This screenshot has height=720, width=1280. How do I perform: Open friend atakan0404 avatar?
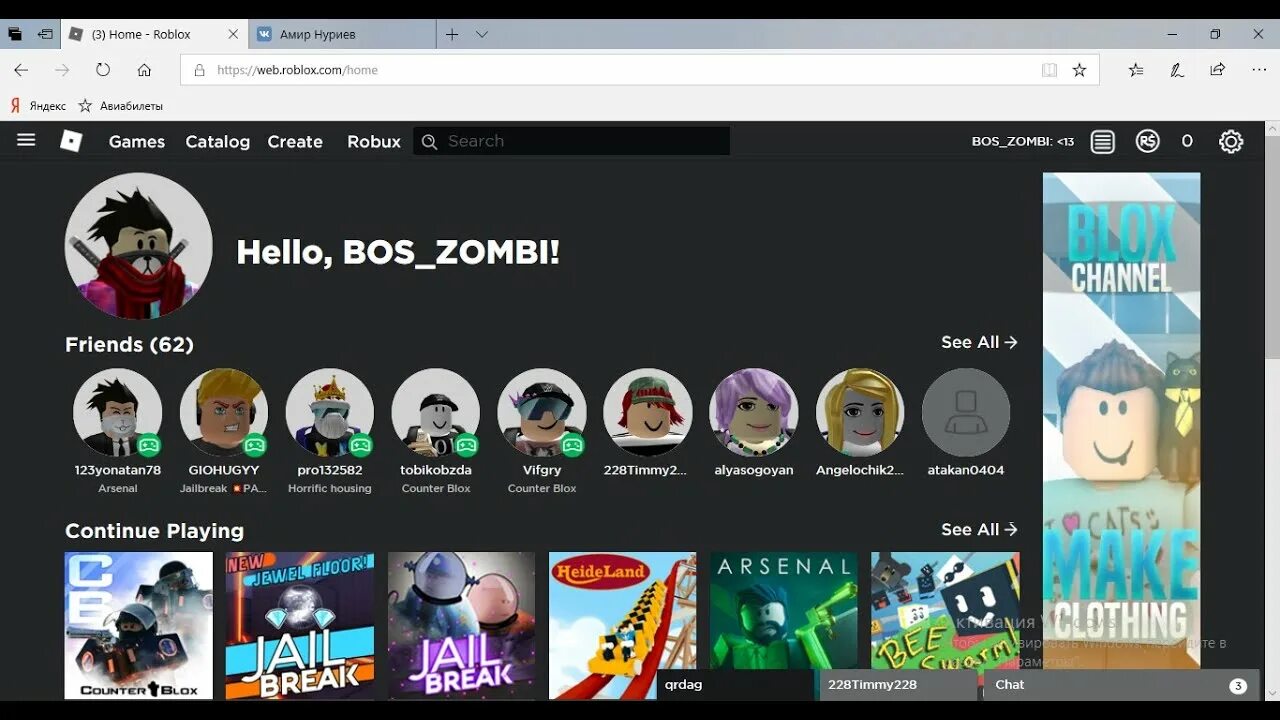966,412
